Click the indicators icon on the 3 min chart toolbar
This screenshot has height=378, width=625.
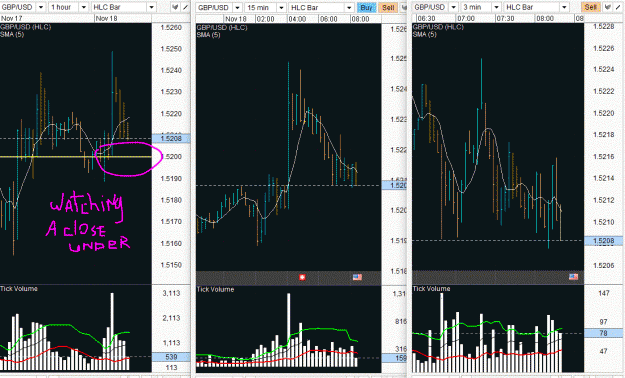607,7
